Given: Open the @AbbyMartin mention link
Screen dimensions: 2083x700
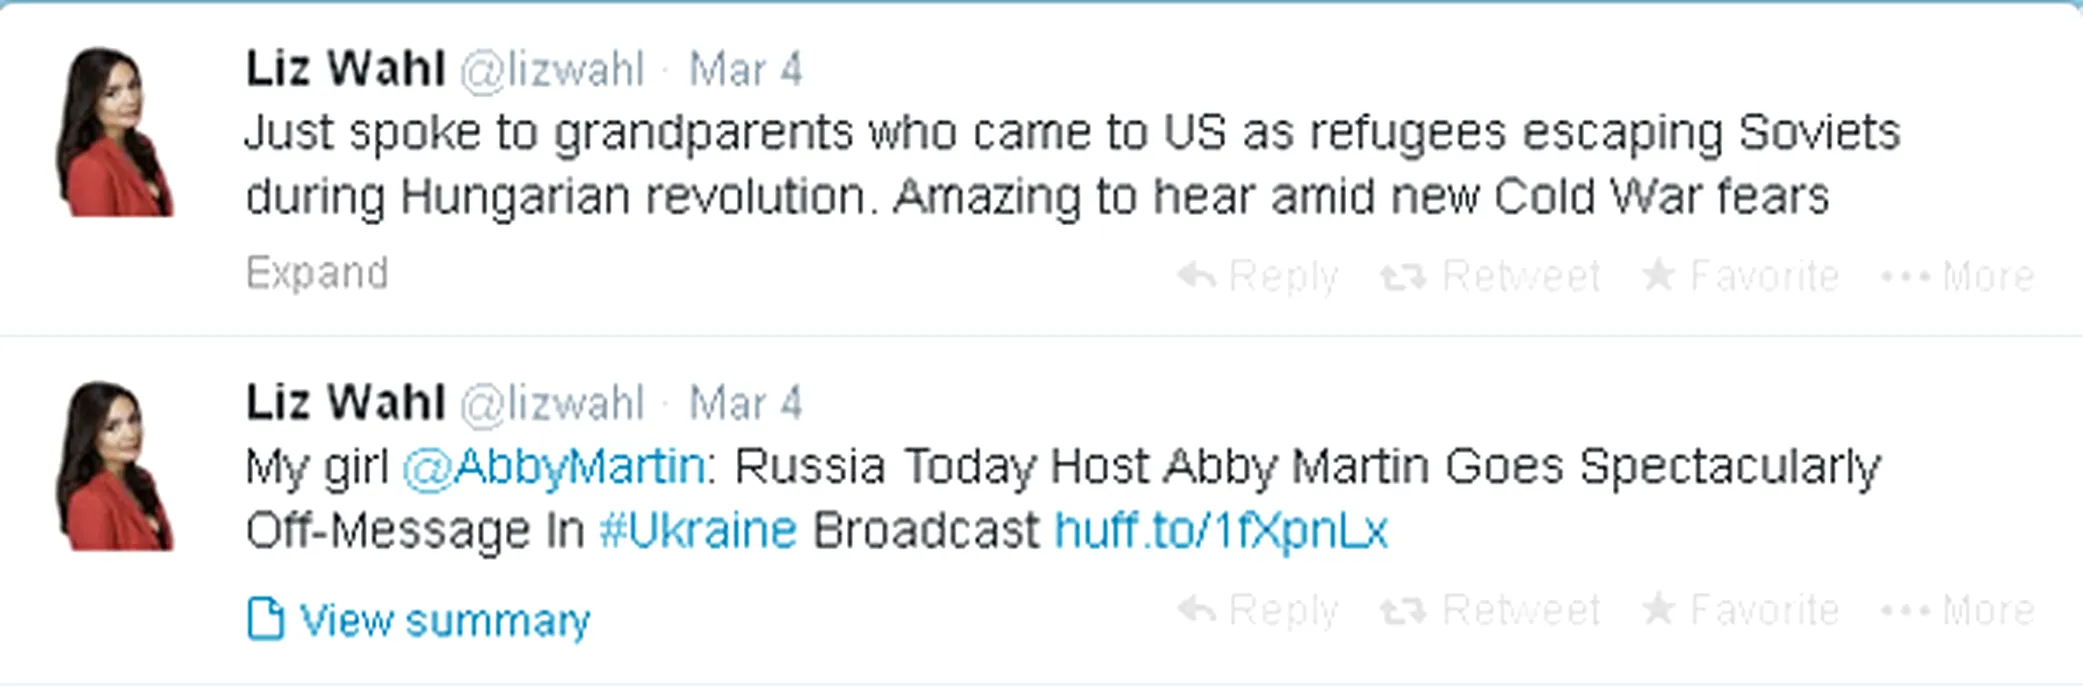Looking at the screenshot, I should click(554, 467).
